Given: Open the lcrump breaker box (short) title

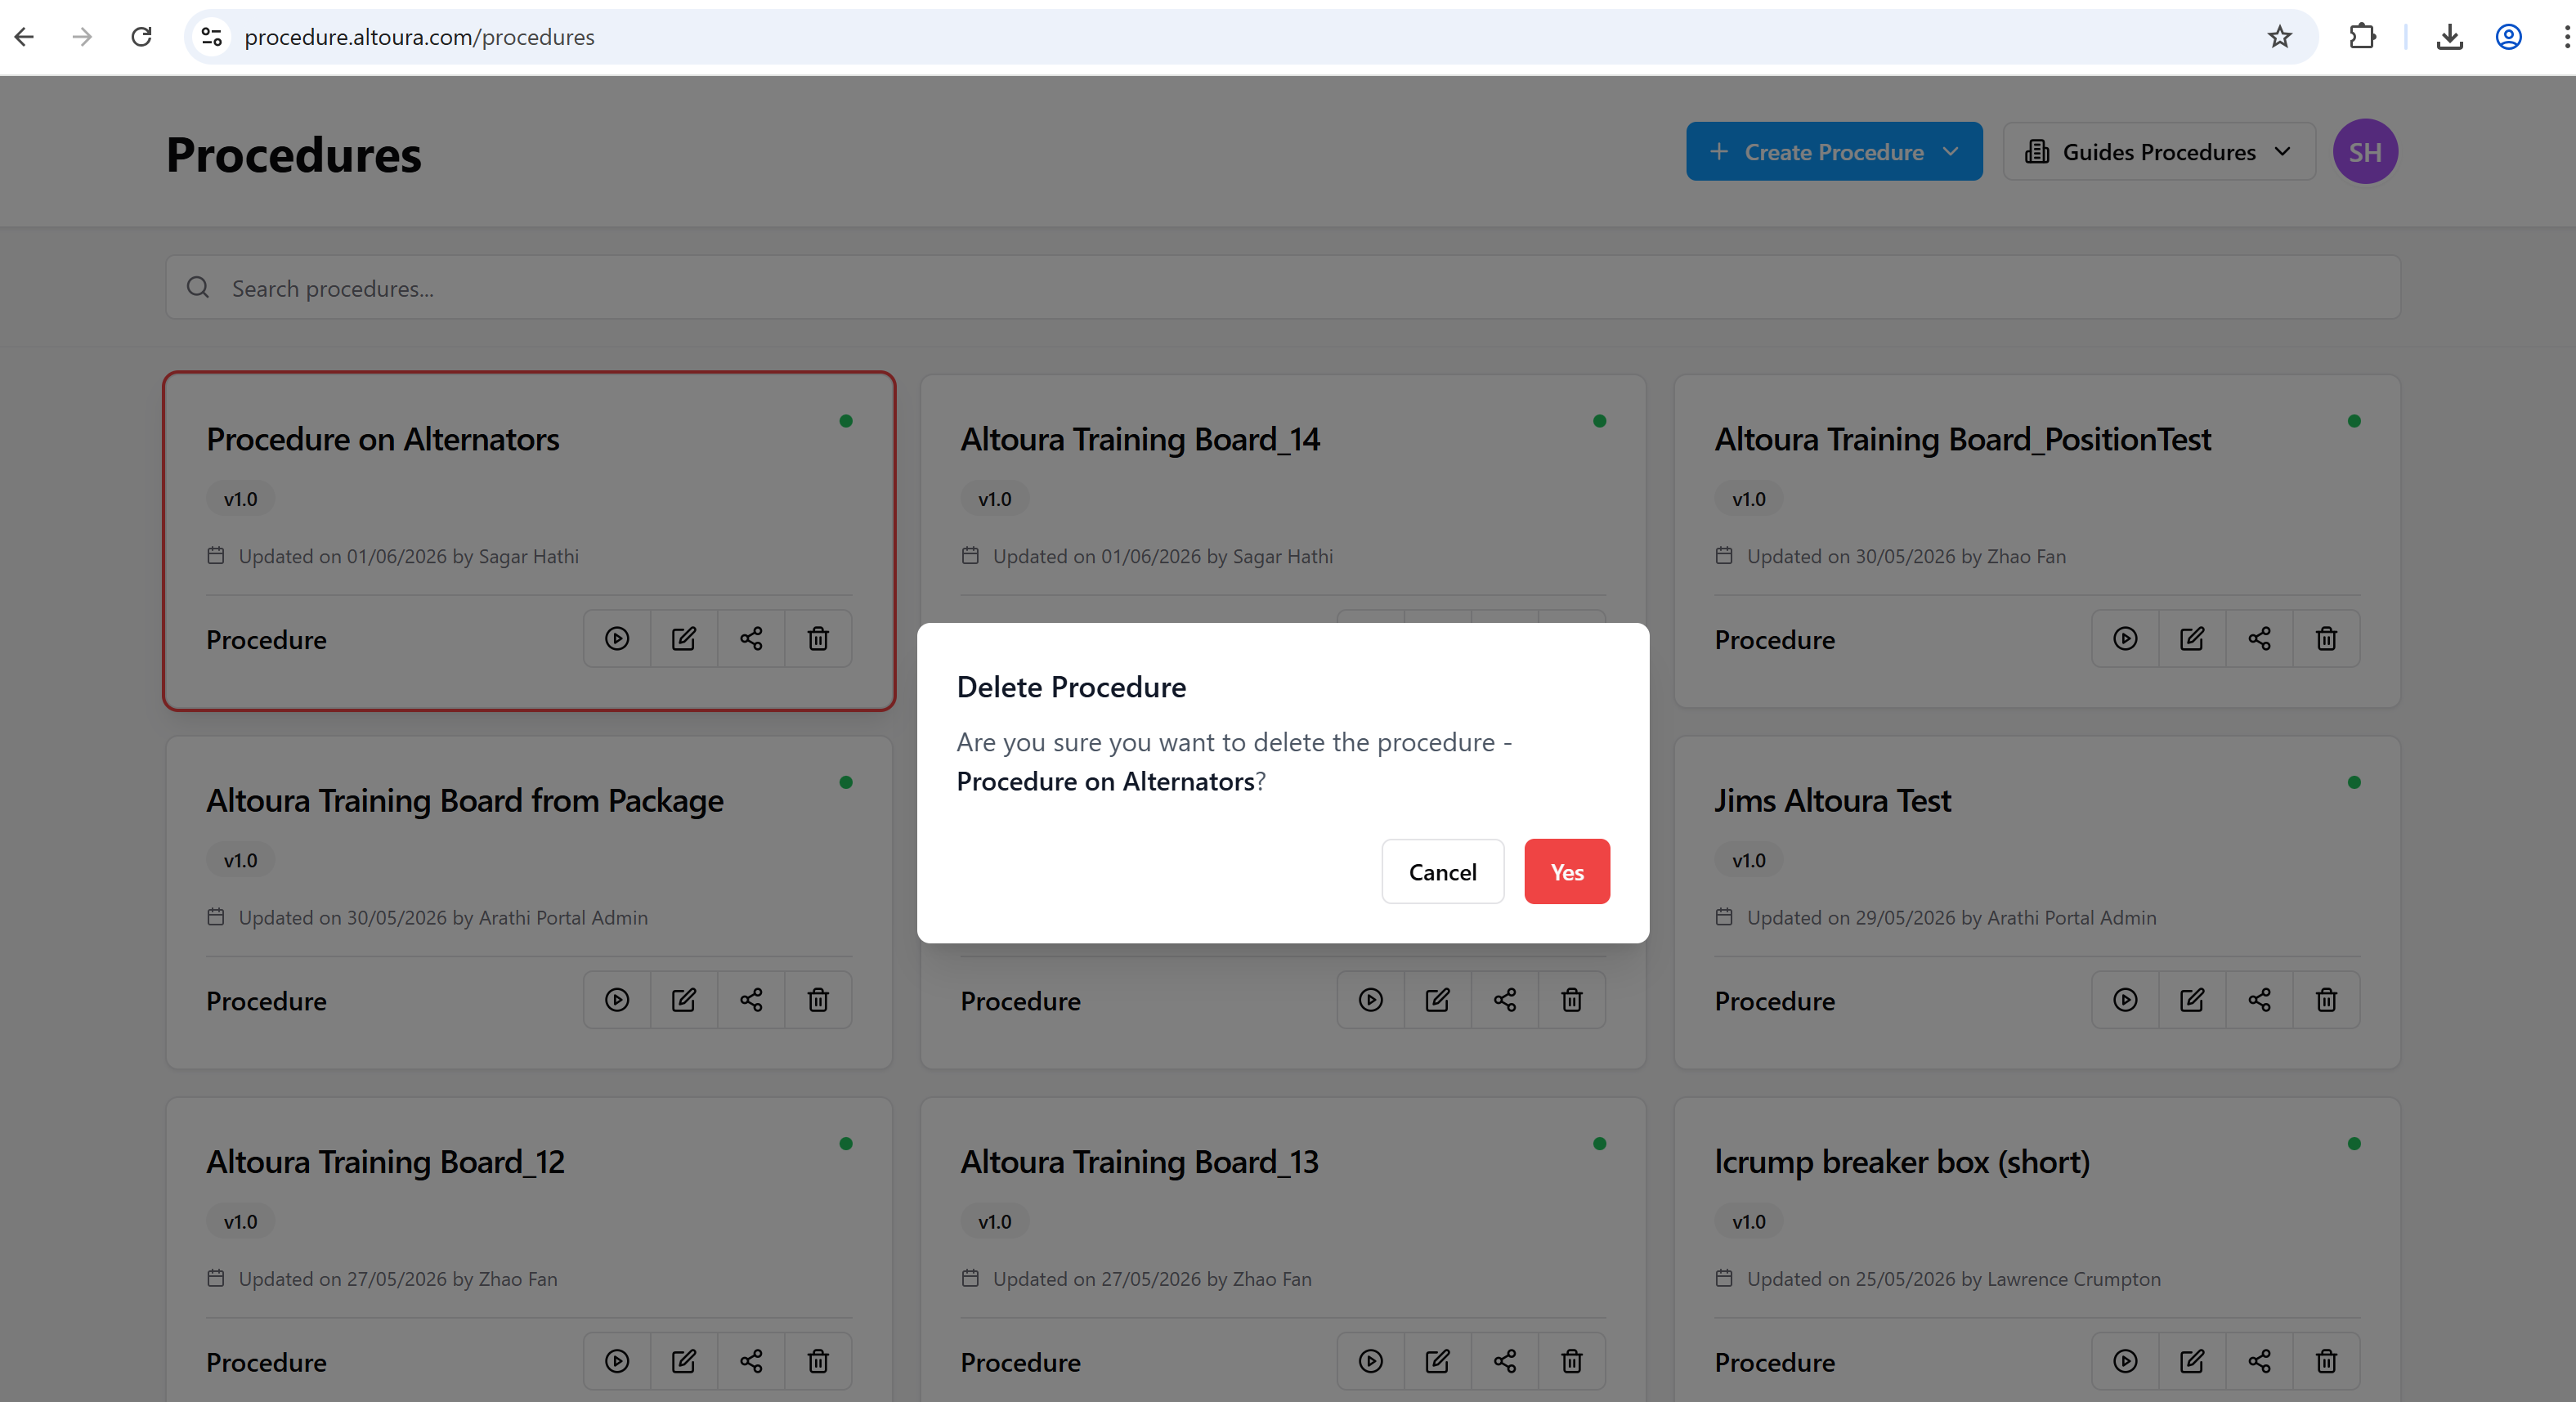Looking at the screenshot, I should click(1902, 1162).
